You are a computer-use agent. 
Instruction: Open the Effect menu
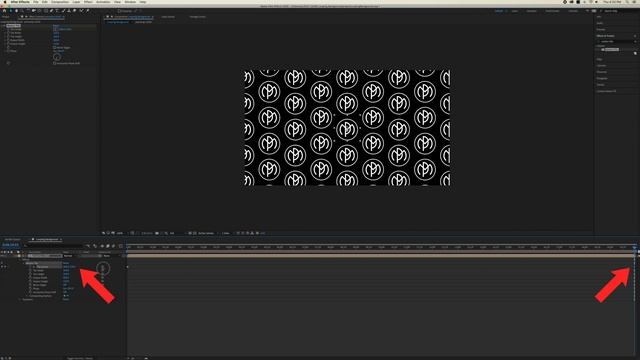tap(88, 2)
